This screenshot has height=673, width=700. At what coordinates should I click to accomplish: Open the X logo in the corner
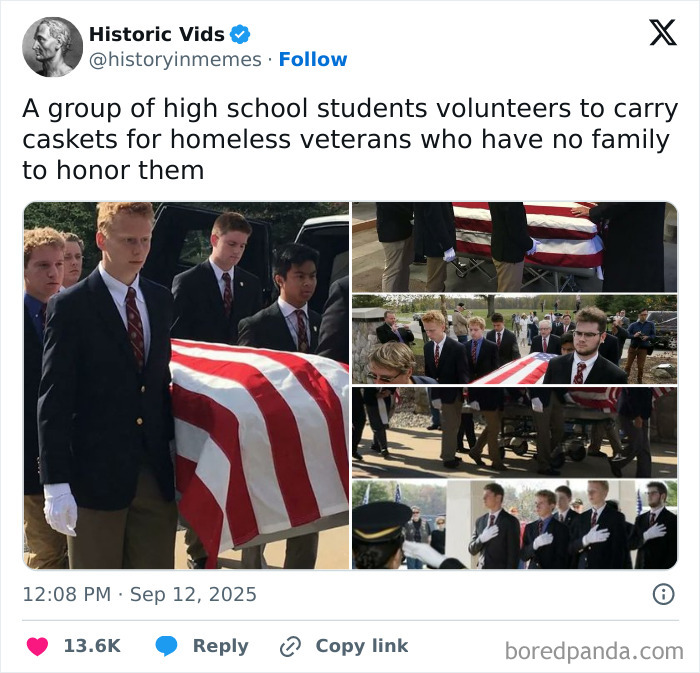663,32
